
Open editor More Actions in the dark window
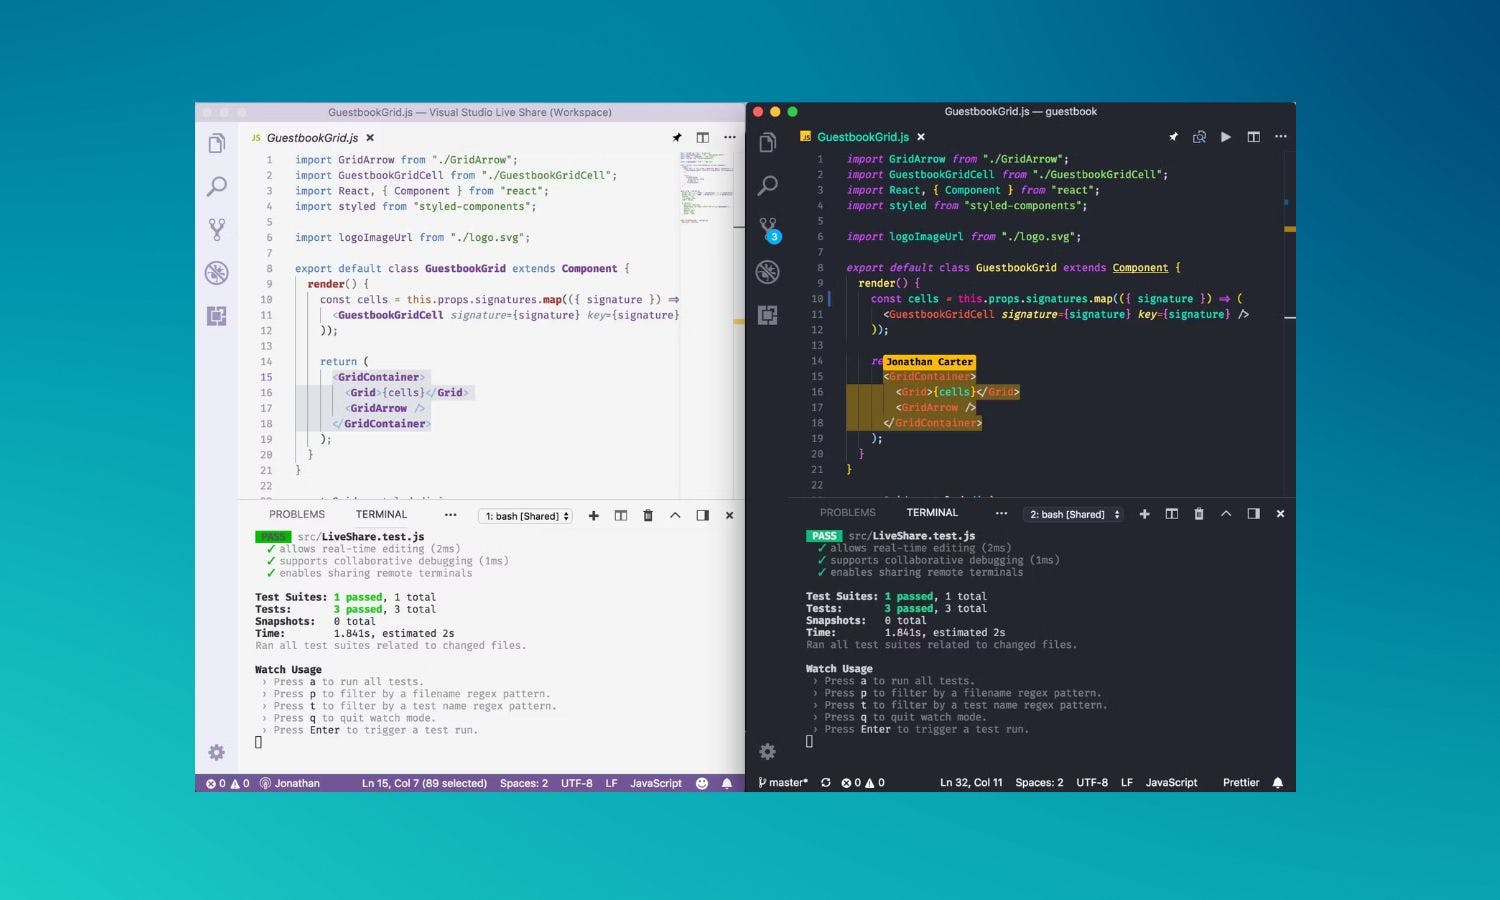pos(1280,137)
